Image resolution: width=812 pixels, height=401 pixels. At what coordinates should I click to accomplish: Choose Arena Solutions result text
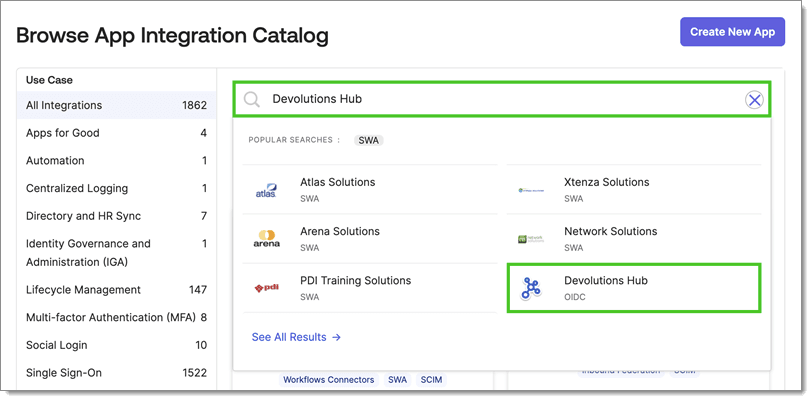340,232
